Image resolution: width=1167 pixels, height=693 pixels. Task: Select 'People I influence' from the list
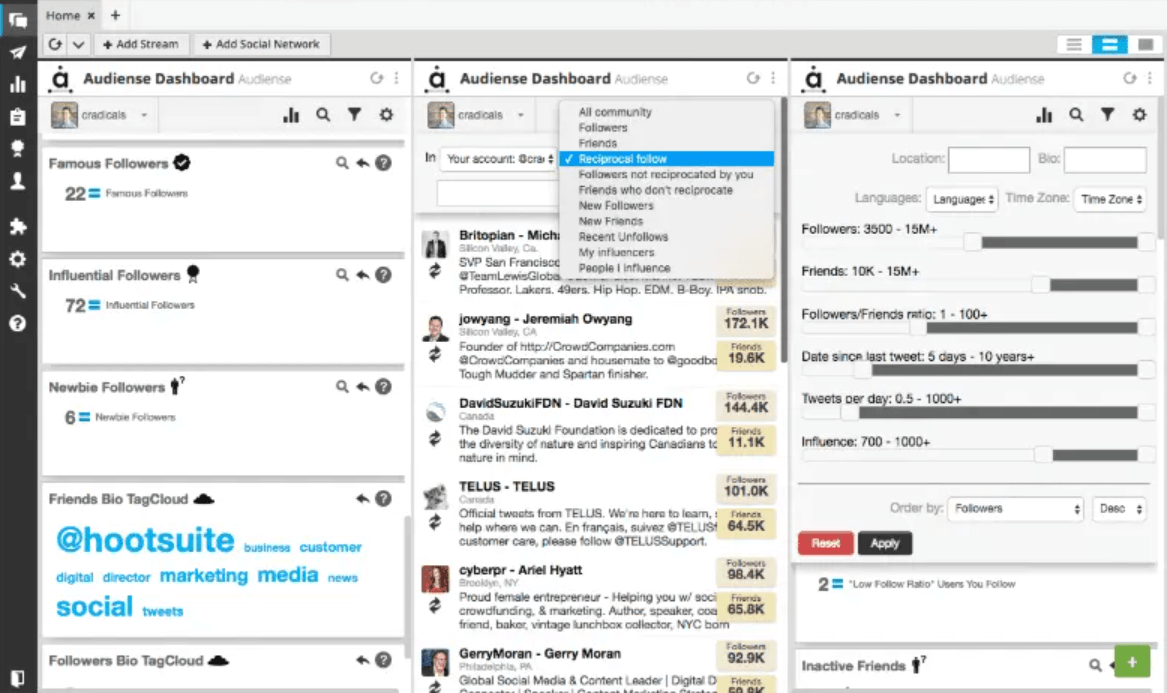(x=624, y=268)
